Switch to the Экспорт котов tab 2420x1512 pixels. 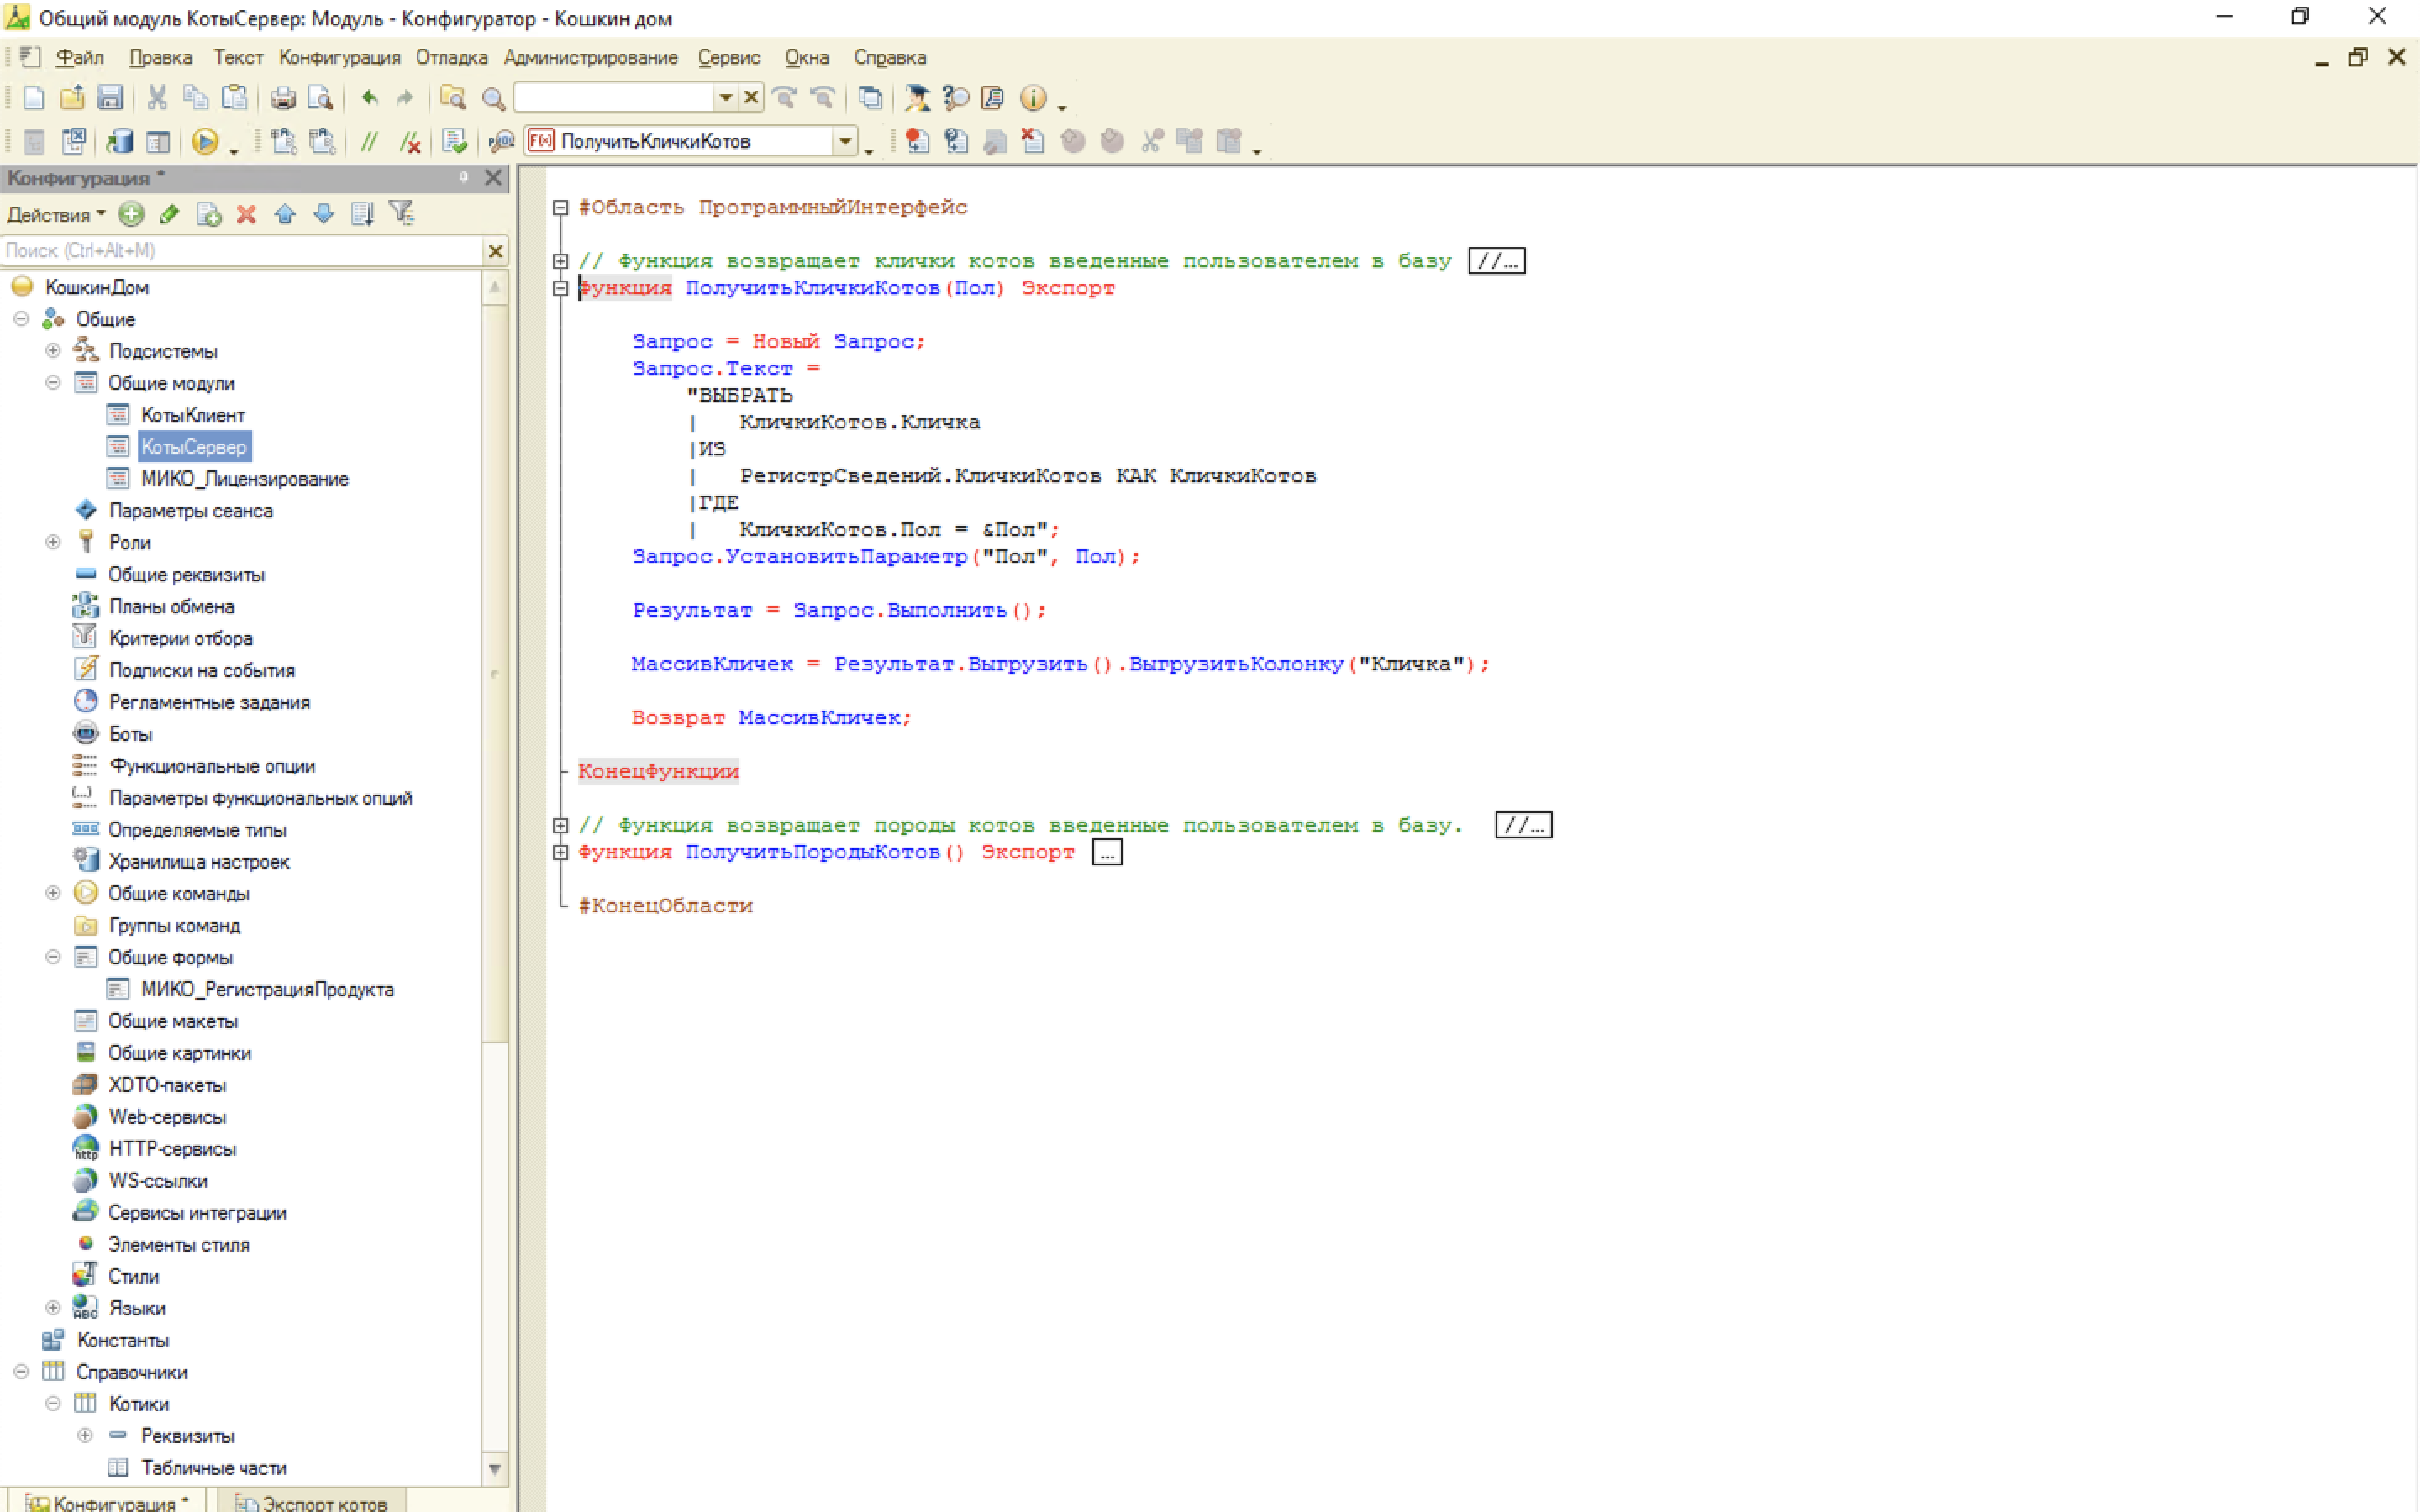(311, 1502)
